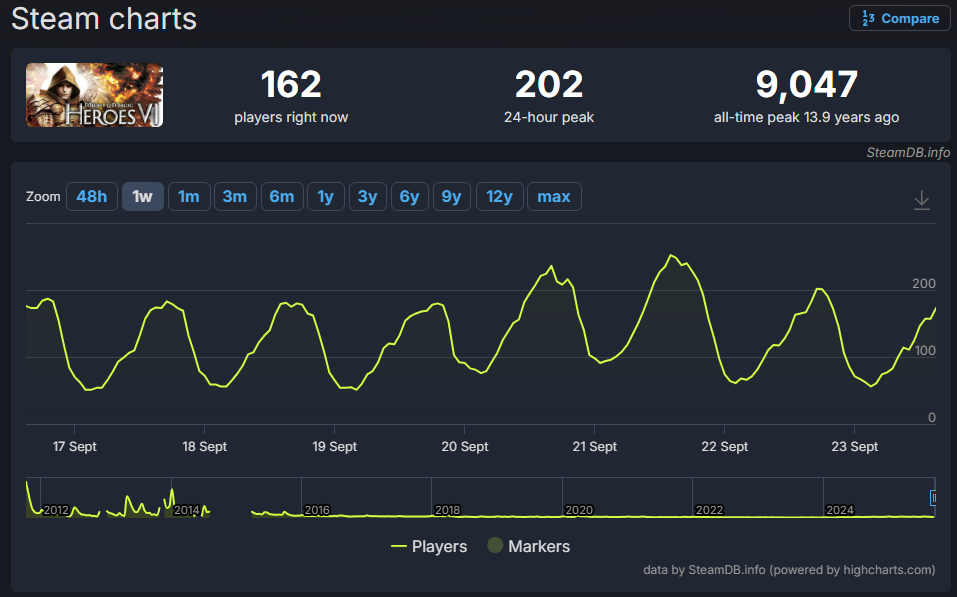Toggle the Players series in legend
The height and width of the screenshot is (597, 957).
(429, 546)
